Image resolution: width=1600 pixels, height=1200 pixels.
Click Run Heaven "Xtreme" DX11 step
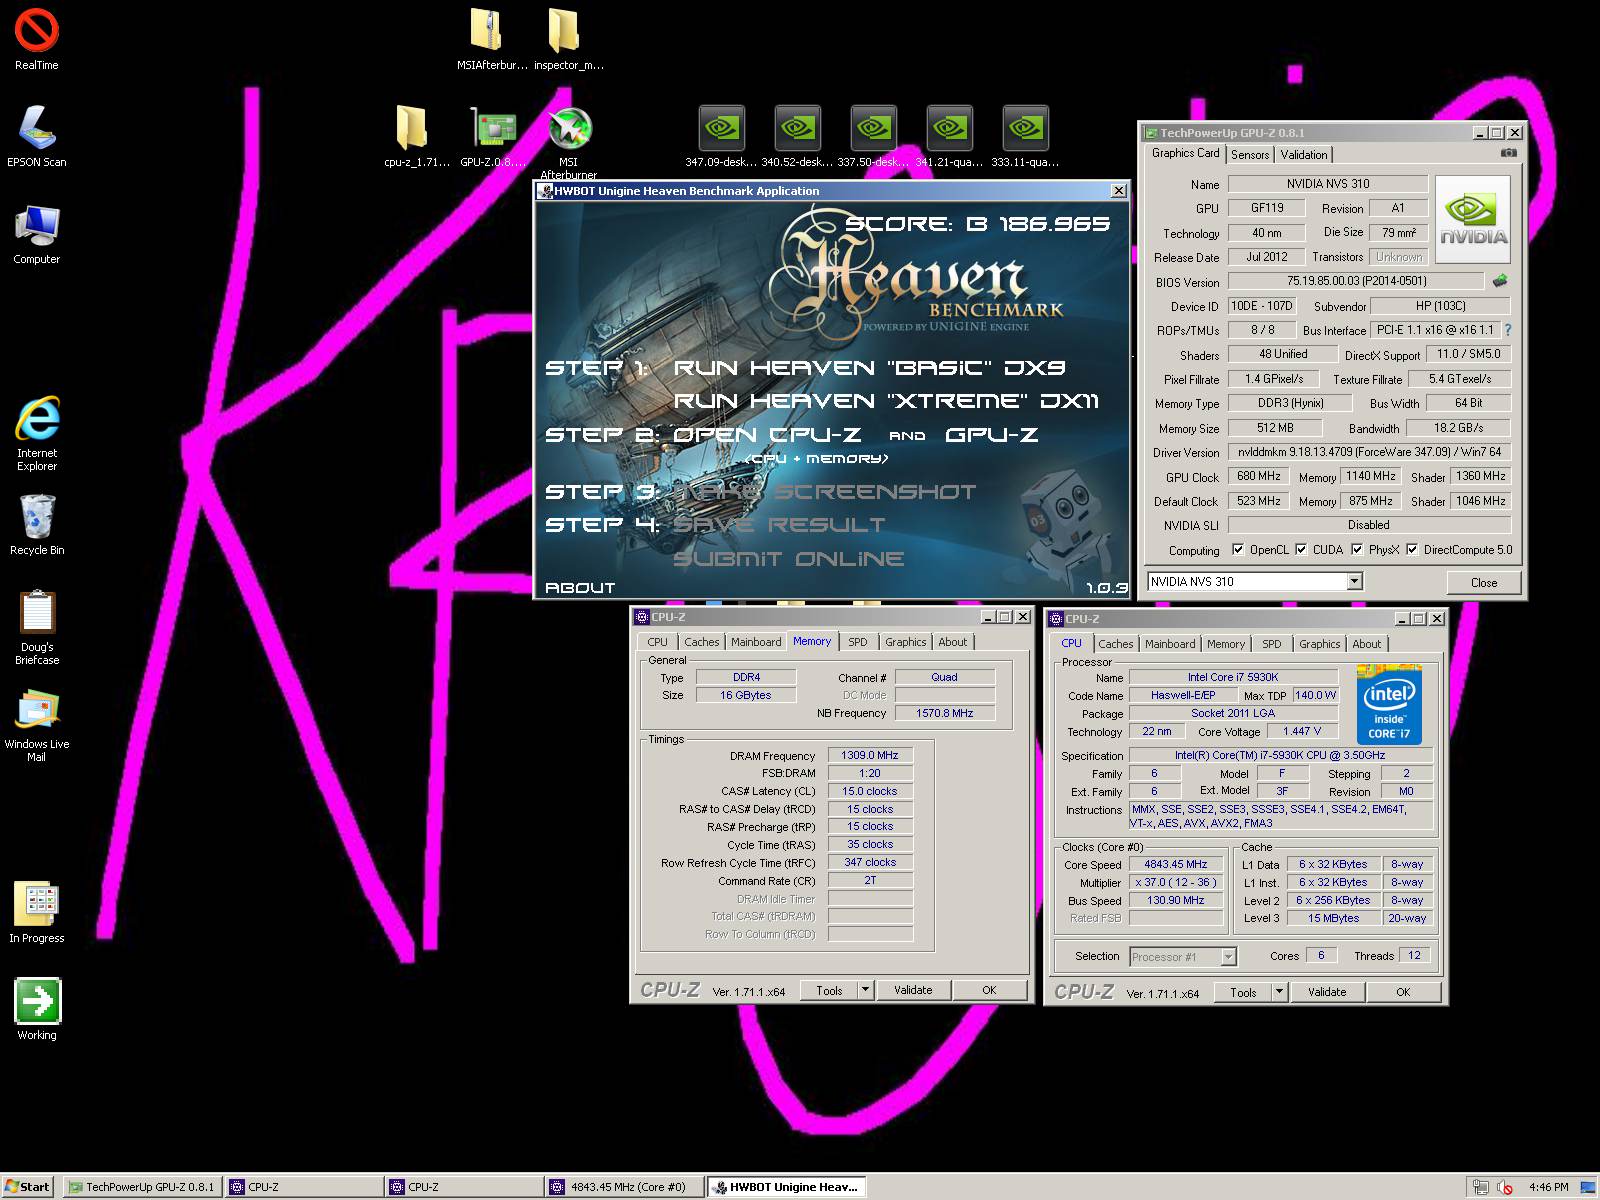pyautogui.click(x=886, y=401)
